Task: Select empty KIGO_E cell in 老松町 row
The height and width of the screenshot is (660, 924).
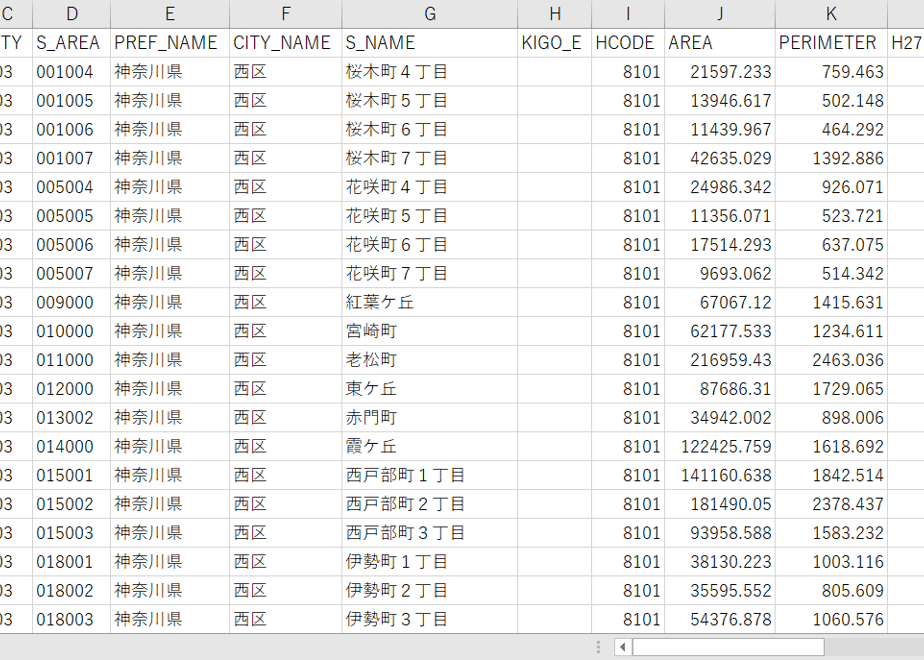Action: [555, 360]
